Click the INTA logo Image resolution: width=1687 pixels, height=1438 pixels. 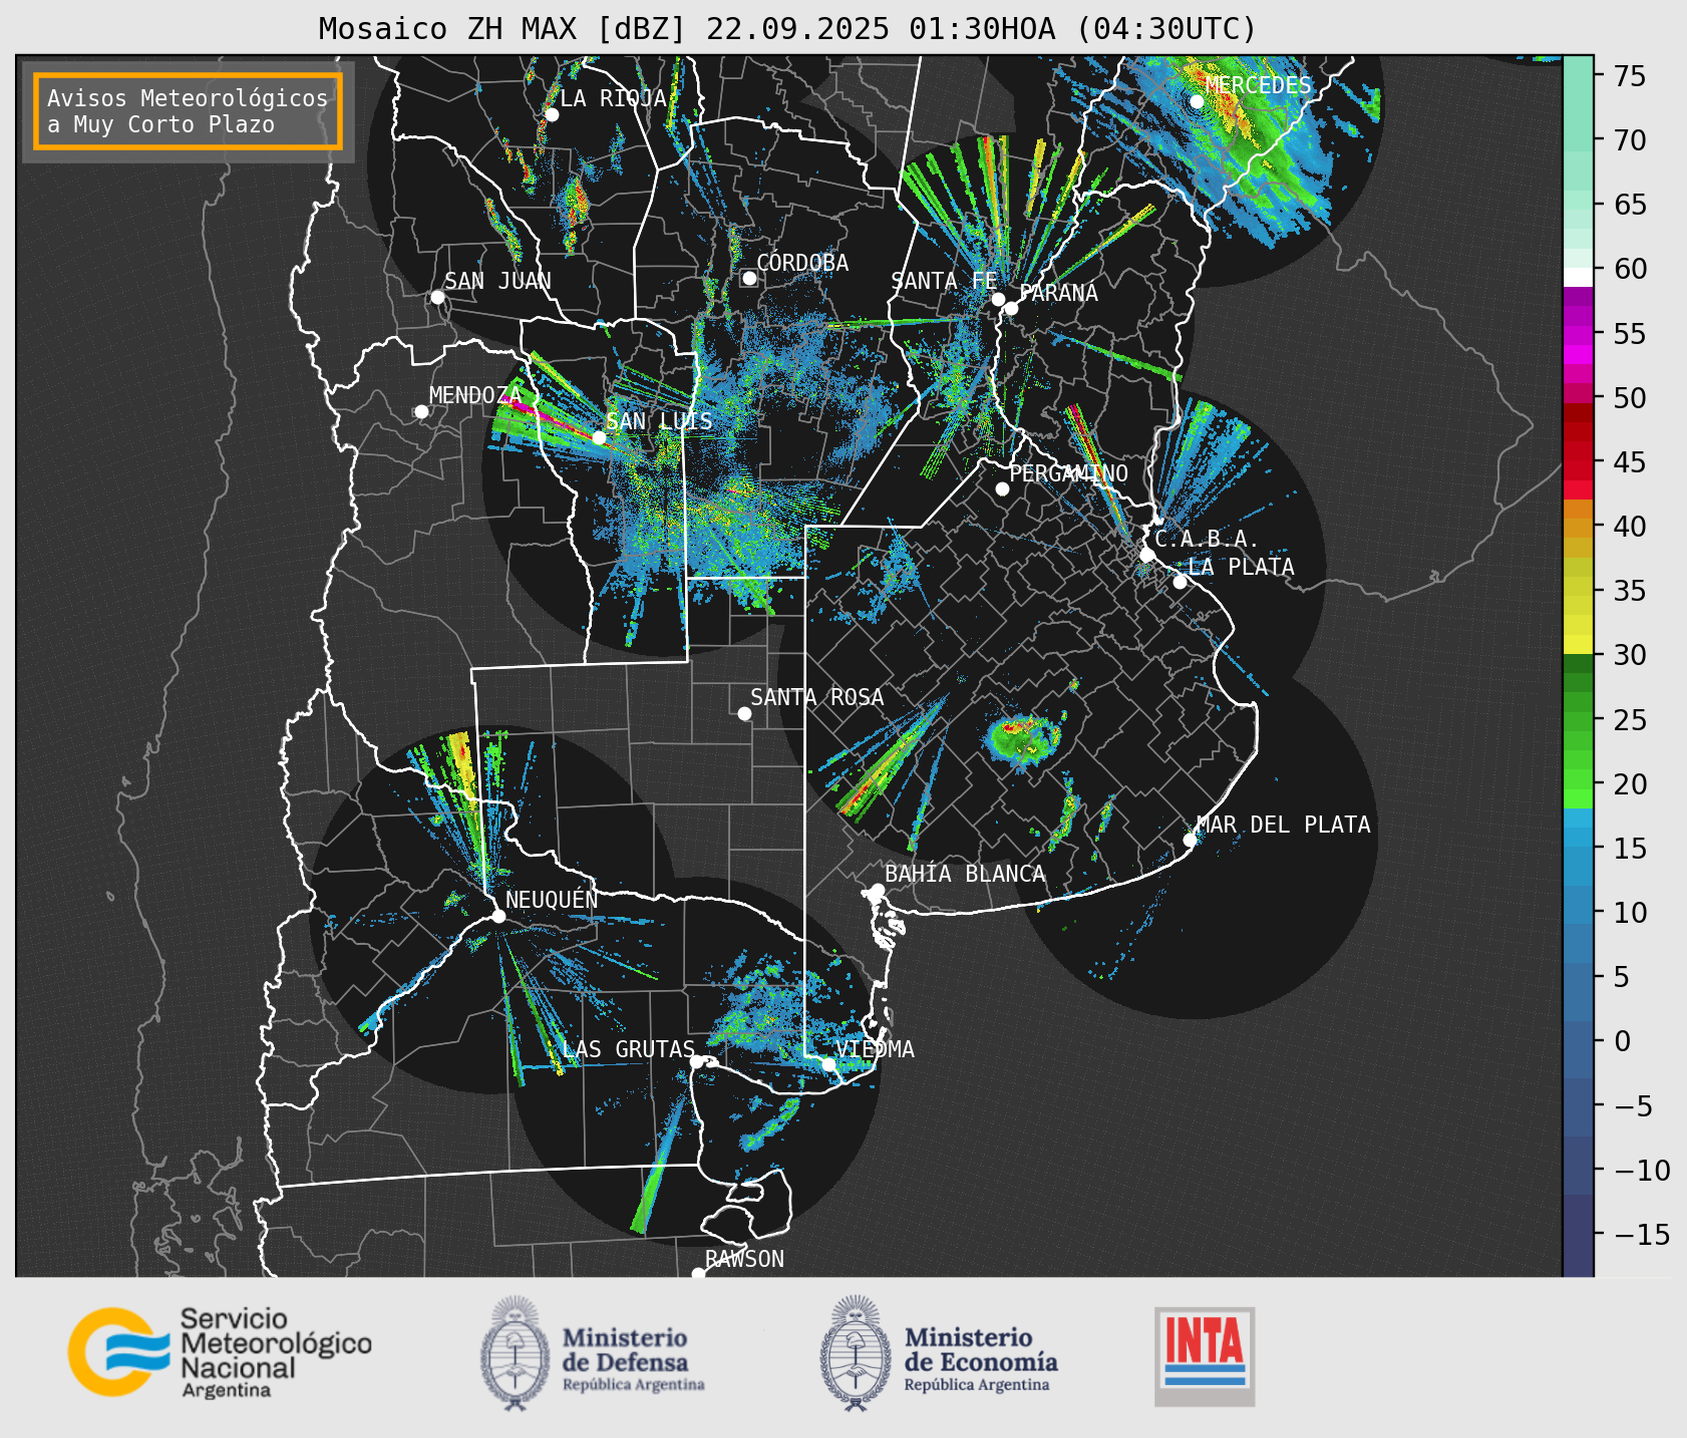coord(1204,1355)
